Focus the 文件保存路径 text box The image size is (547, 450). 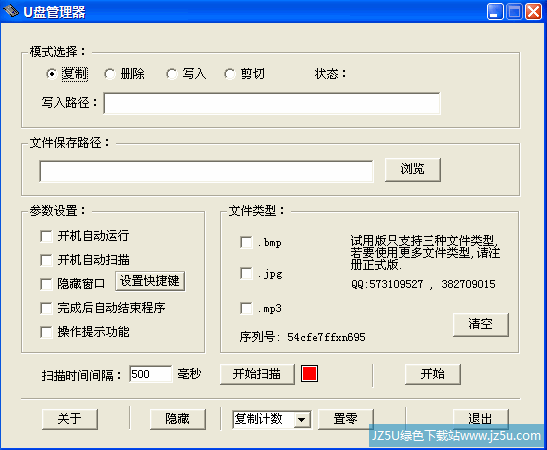[207, 171]
